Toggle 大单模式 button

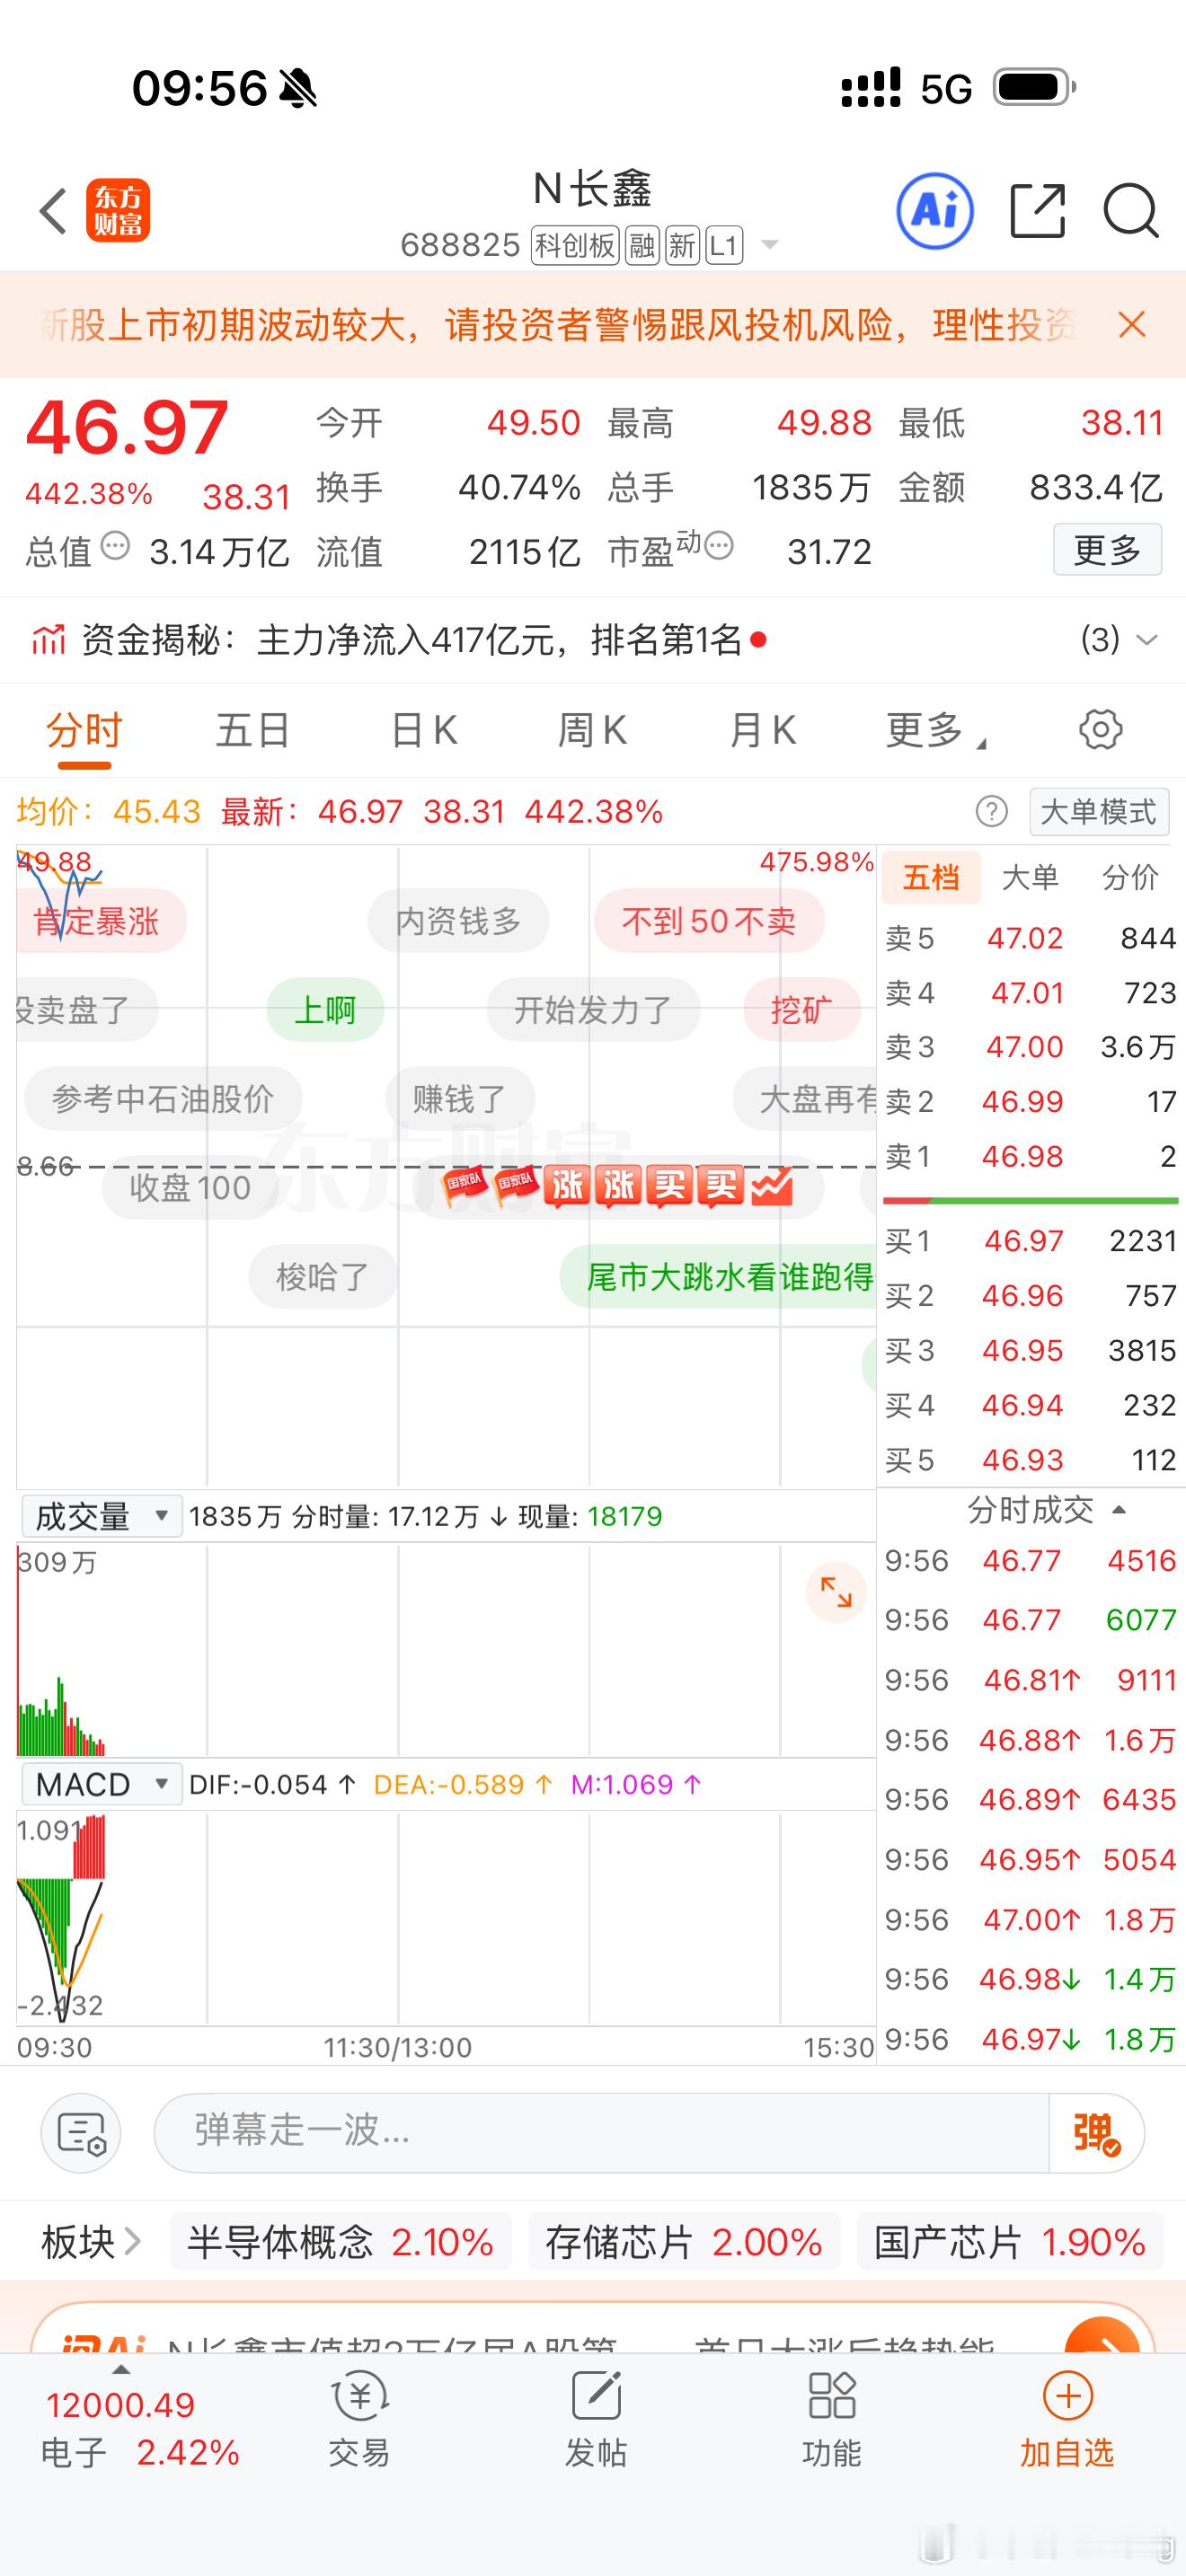[x=1099, y=811]
